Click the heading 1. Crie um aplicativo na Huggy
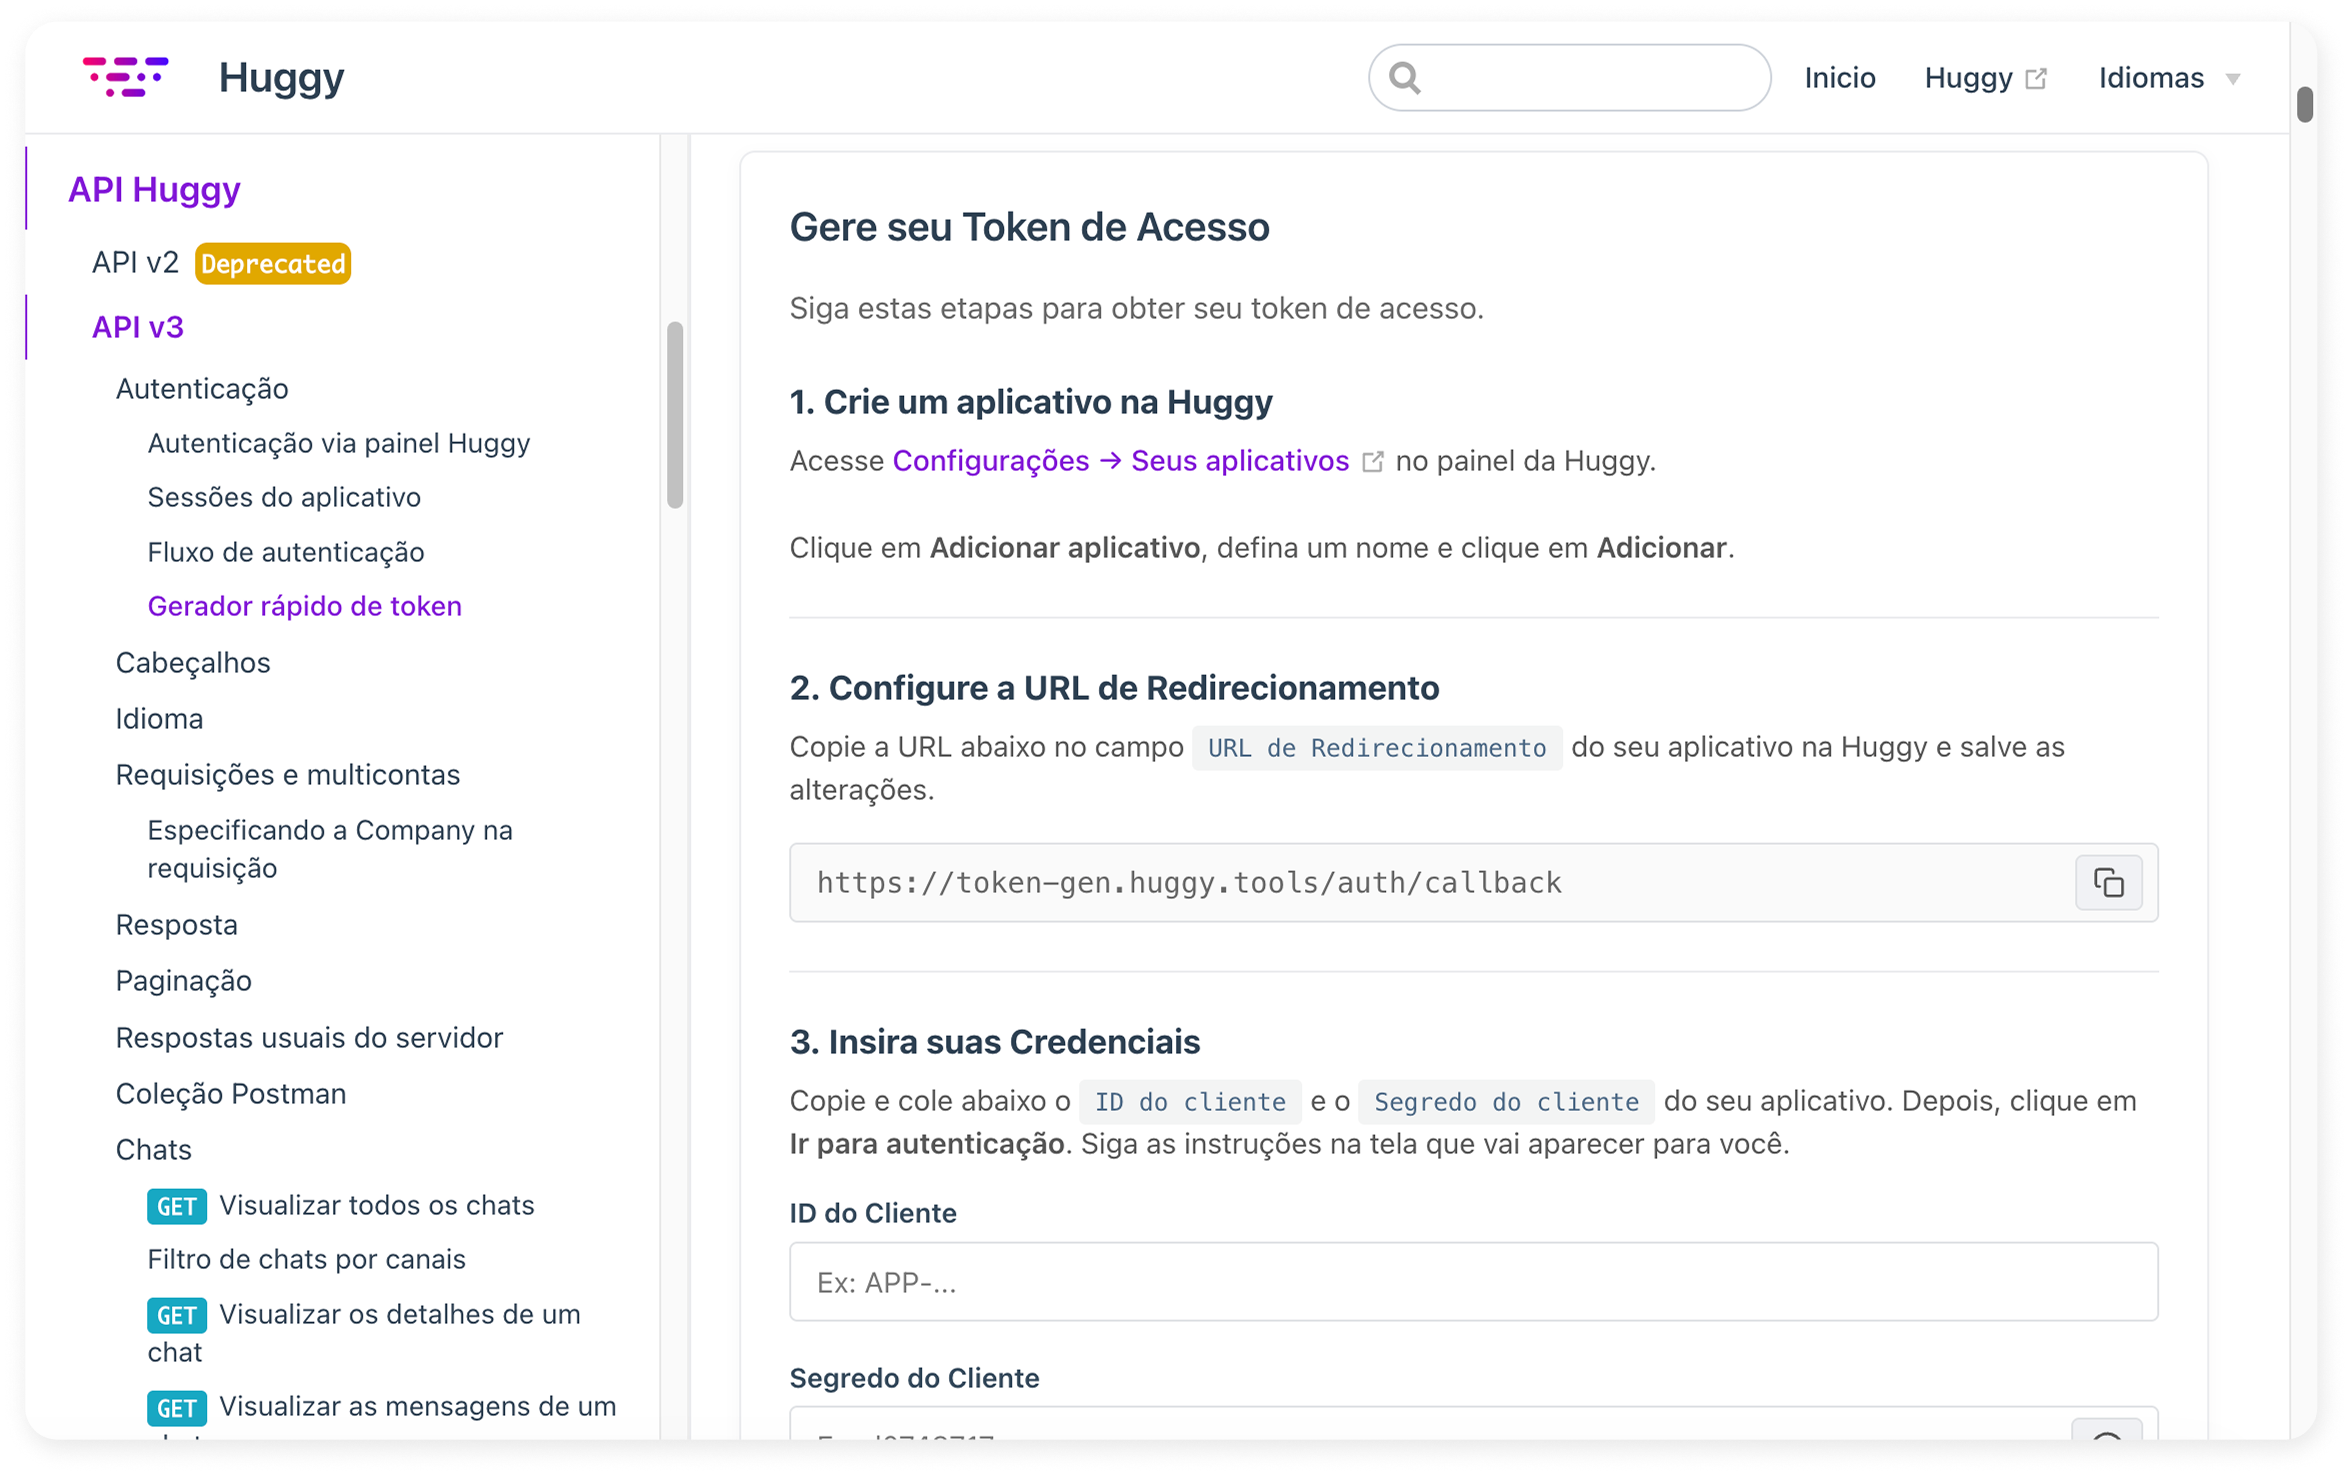Screen dimensions: 2350x1476 point(1031,401)
